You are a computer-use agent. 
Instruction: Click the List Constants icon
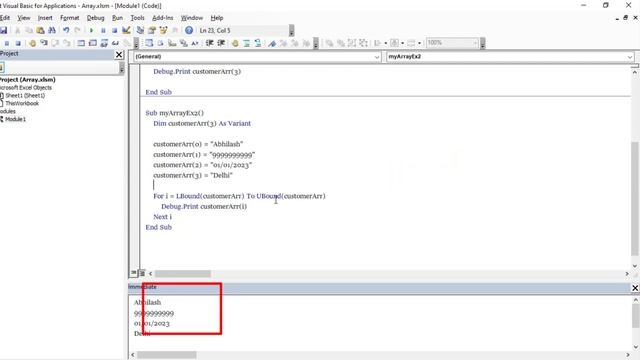[160, 43]
